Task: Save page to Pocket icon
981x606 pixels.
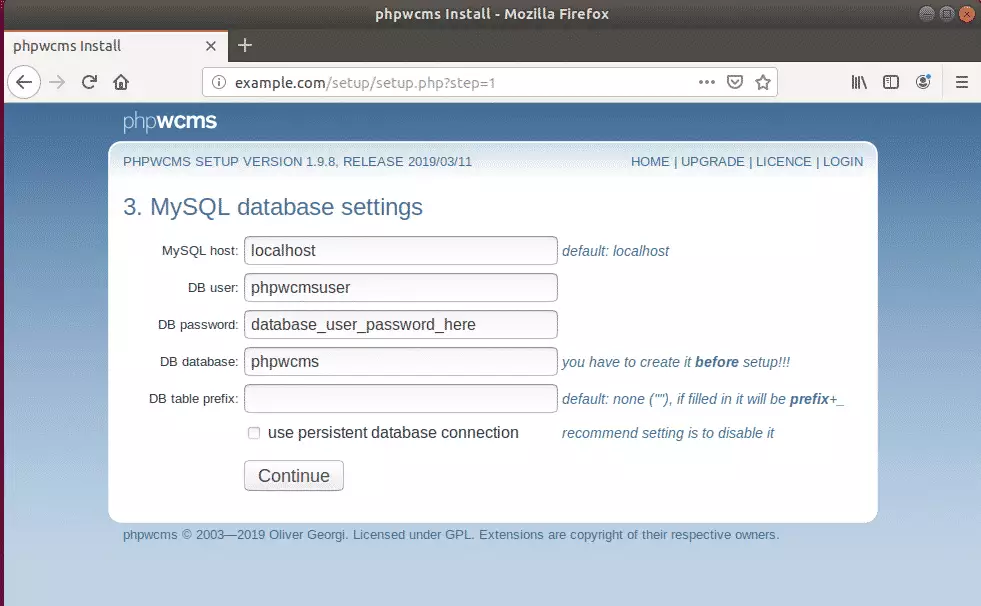Action: point(734,82)
